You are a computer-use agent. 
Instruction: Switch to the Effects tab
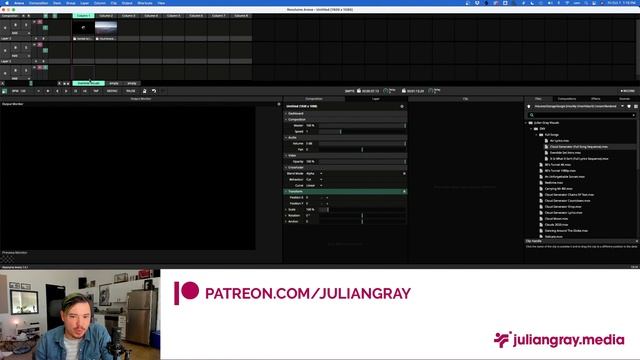pos(596,99)
